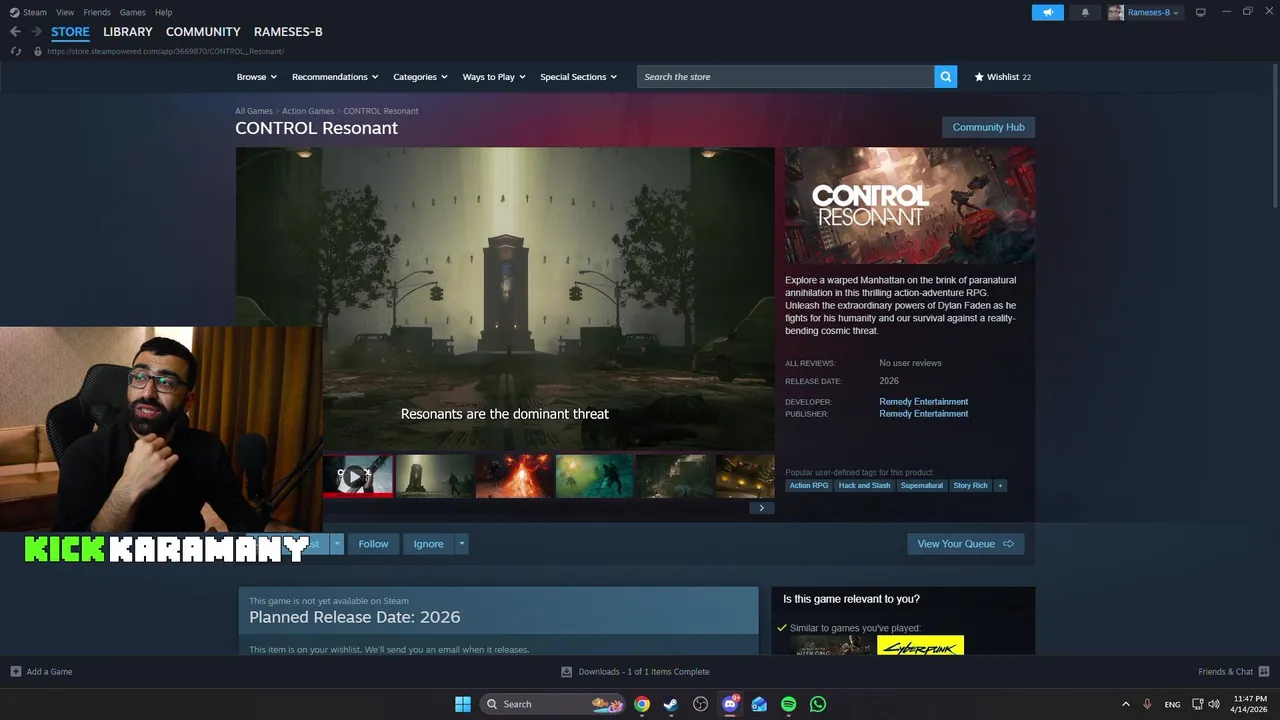Screen dimensions: 1280x720
Task: Click the microphone tray icon
Action: pyautogui.click(x=1147, y=704)
